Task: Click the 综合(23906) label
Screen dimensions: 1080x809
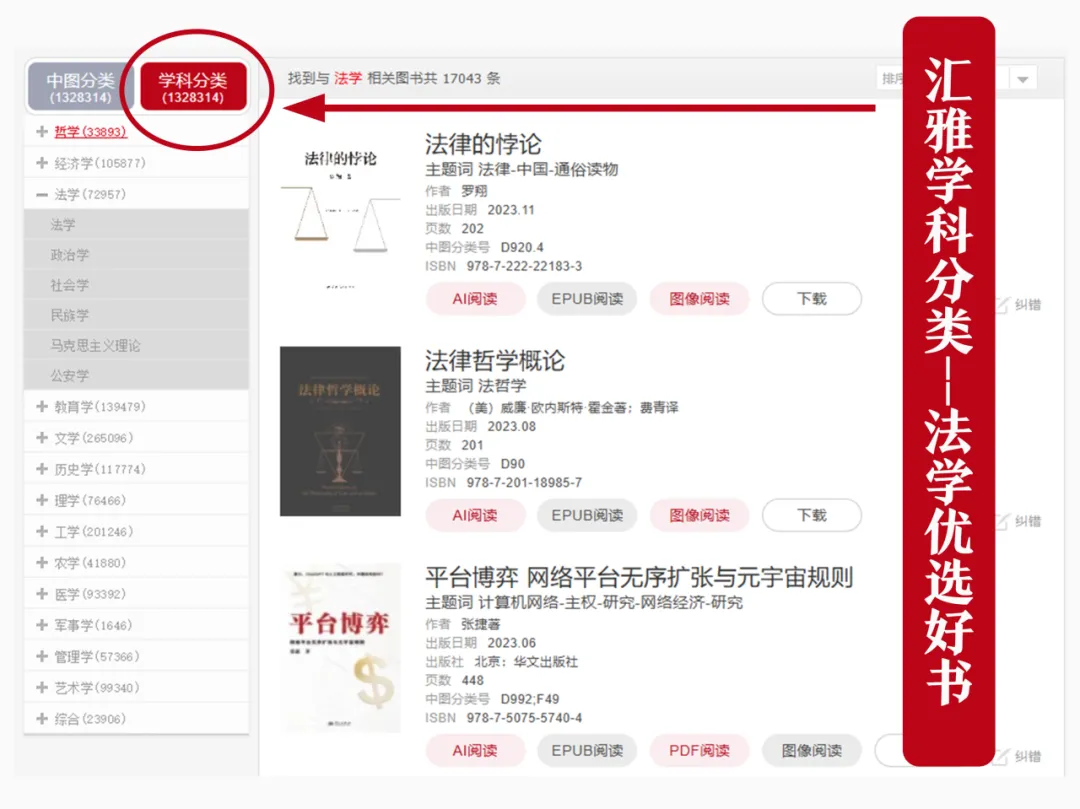Action: click(x=90, y=719)
